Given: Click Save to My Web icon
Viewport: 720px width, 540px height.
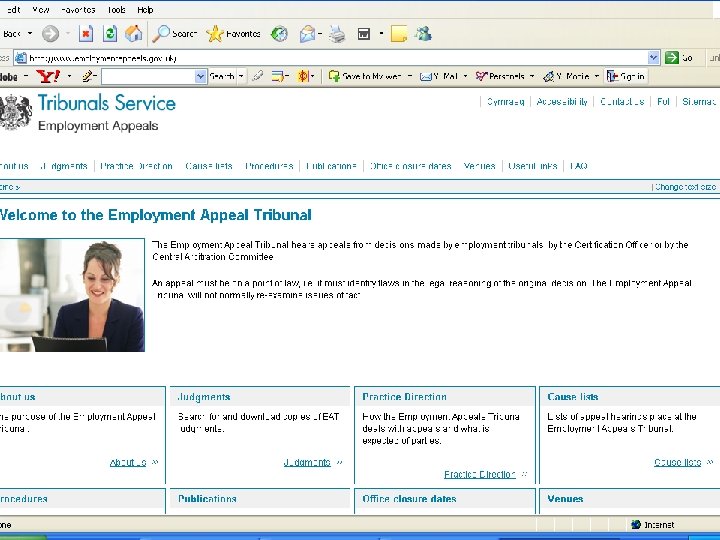Looking at the screenshot, I should coord(334,76).
